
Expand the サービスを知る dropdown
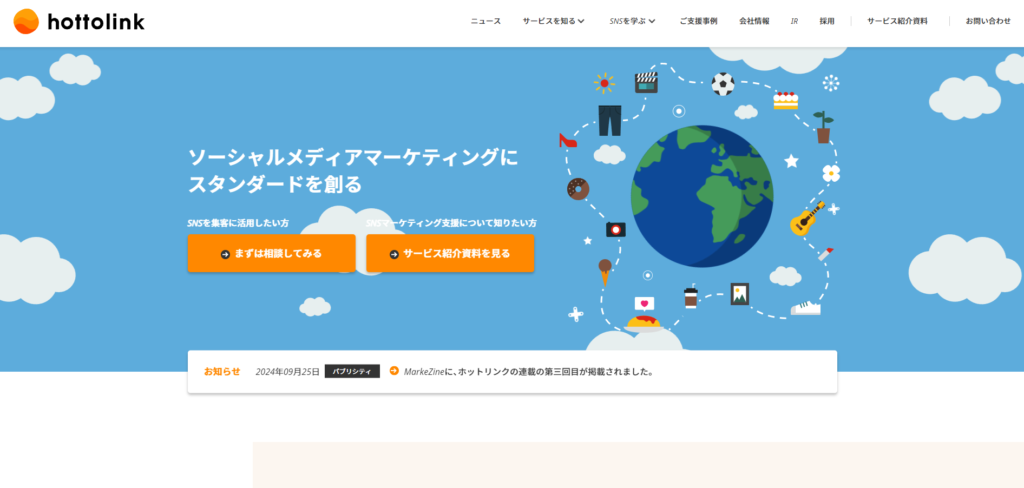tap(553, 21)
